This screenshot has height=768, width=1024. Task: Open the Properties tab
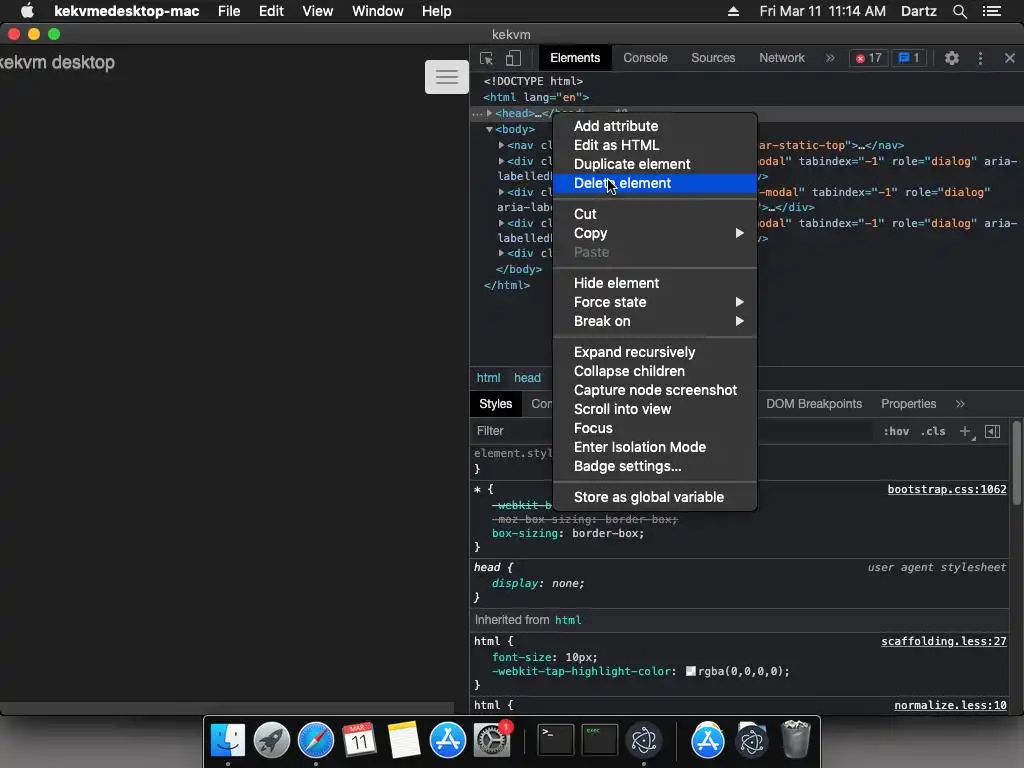click(908, 404)
